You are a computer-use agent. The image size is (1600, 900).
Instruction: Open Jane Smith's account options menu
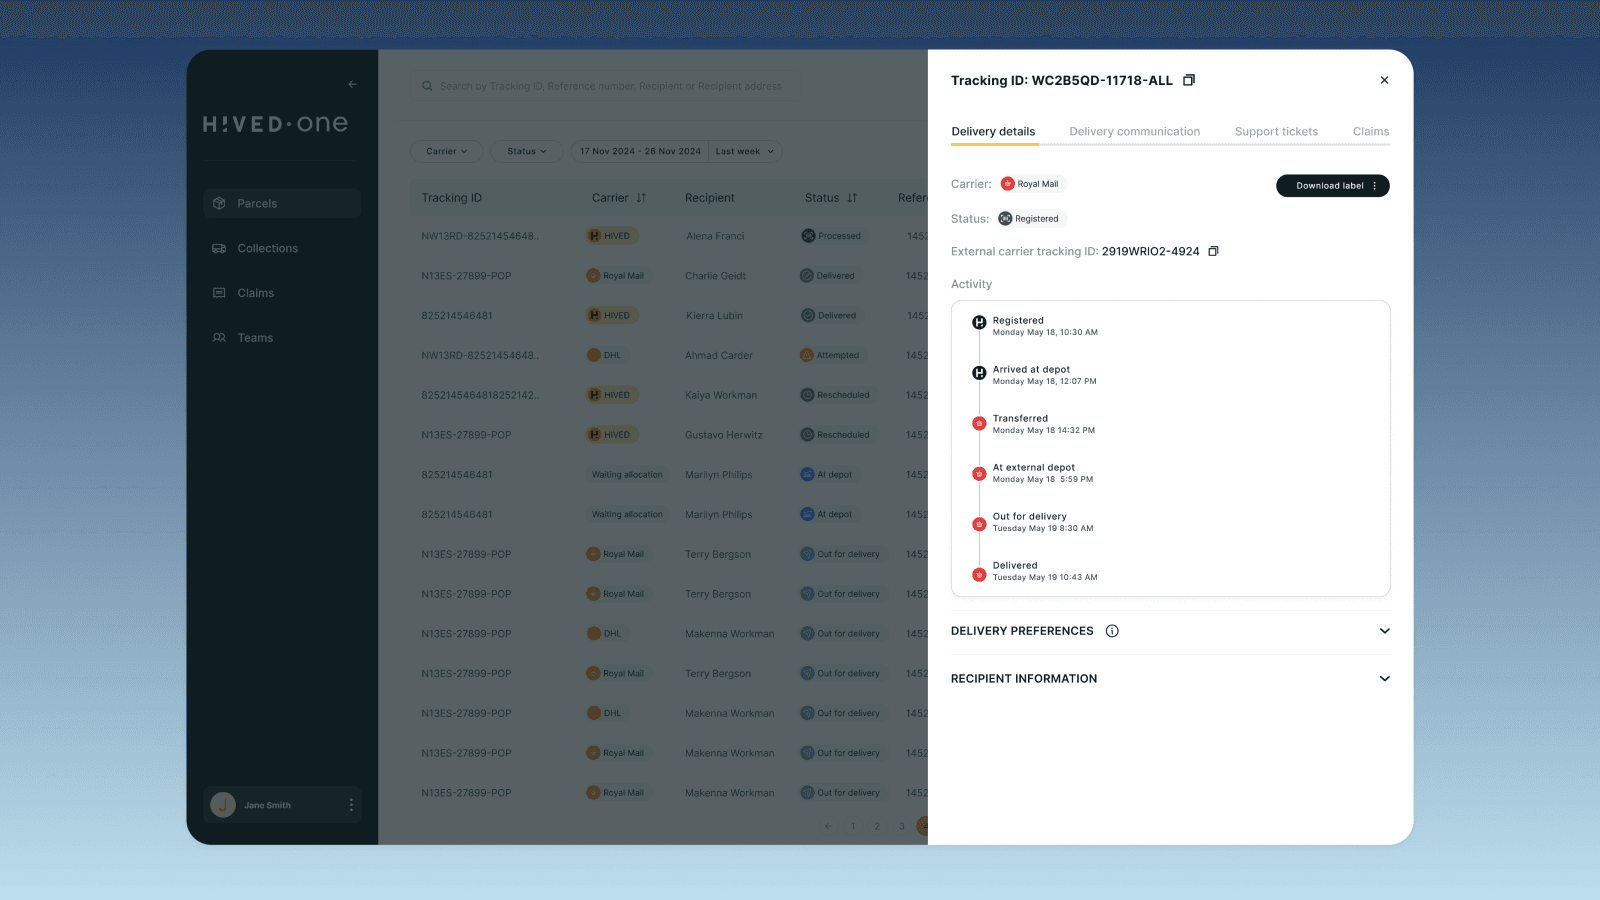pos(350,805)
